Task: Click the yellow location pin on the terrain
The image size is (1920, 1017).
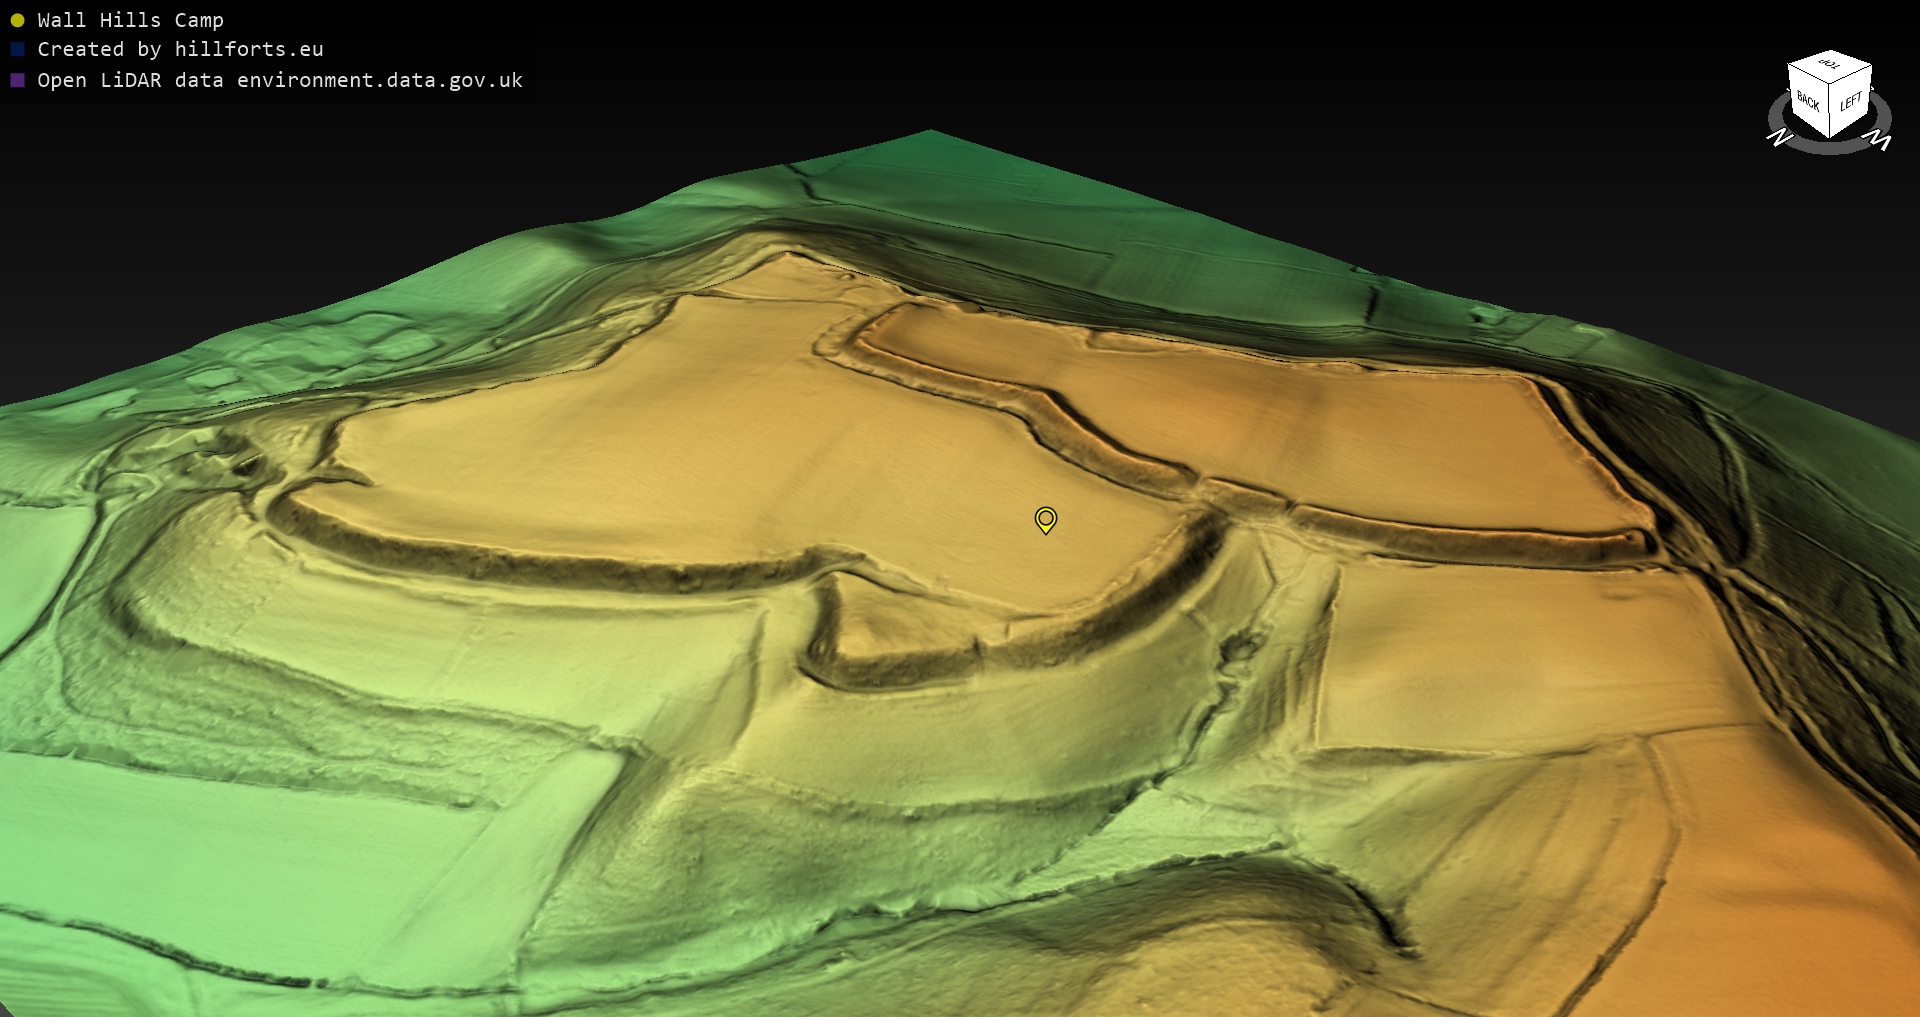Action: tap(1045, 519)
